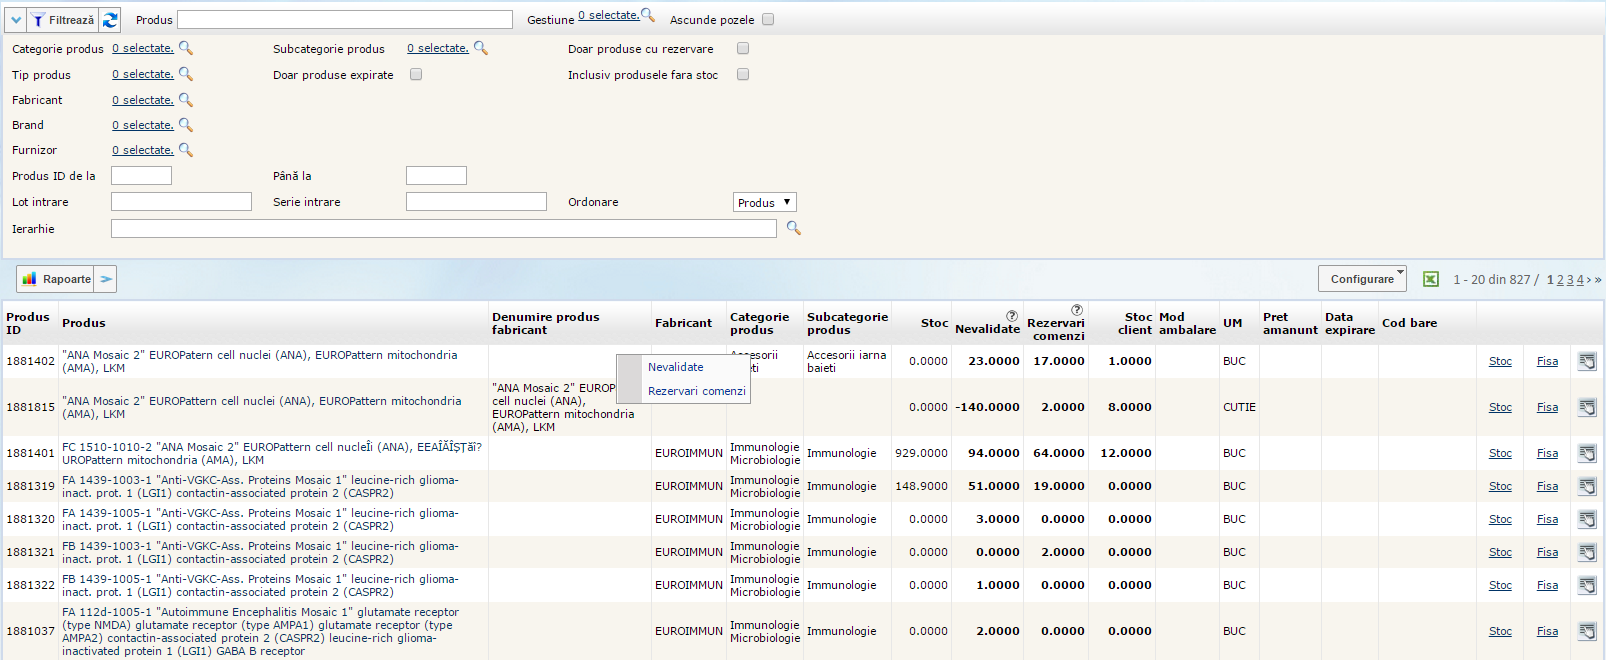Click the Fabricant search magnifier icon
The height and width of the screenshot is (660, 1606).
point(185,100)
